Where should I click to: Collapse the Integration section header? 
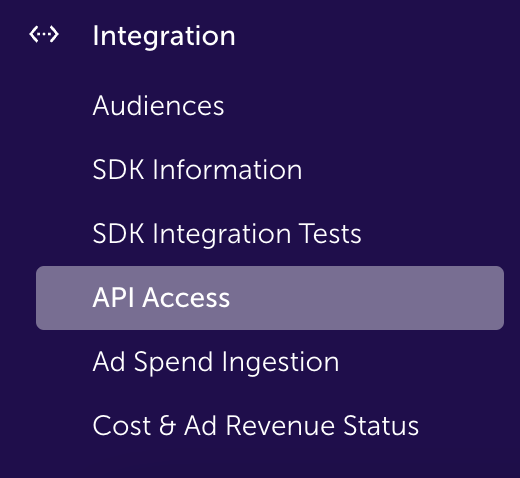164,36
